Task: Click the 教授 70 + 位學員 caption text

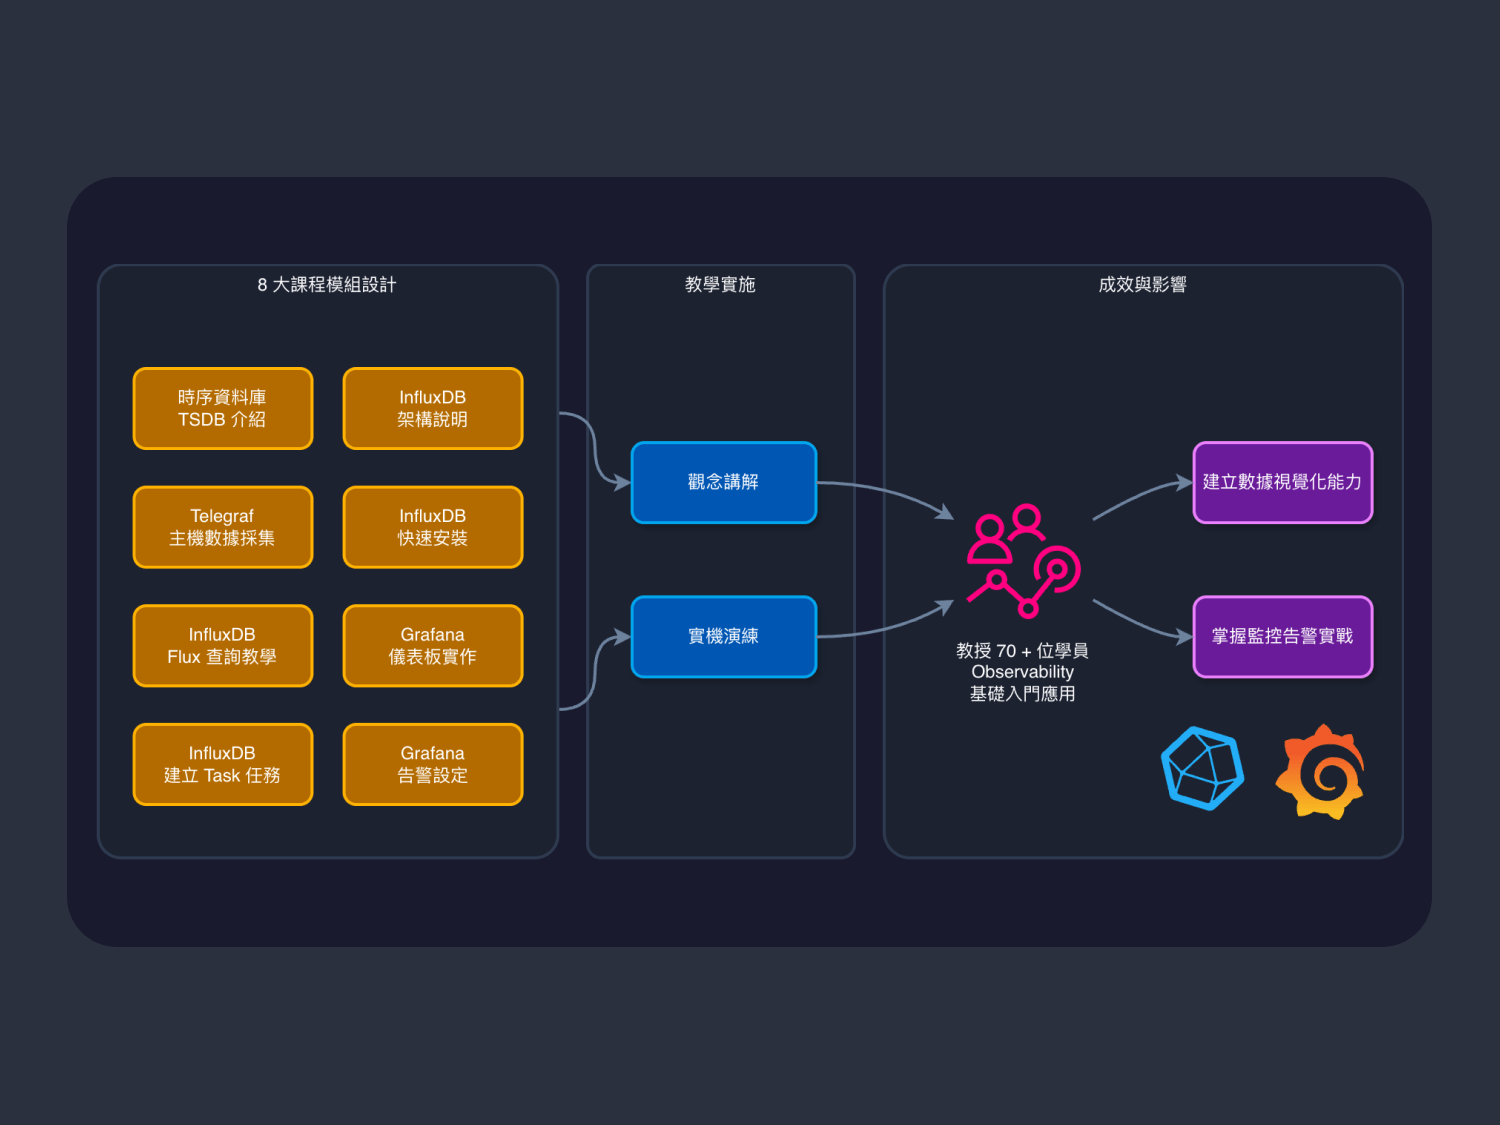Action: point(1022,650)
